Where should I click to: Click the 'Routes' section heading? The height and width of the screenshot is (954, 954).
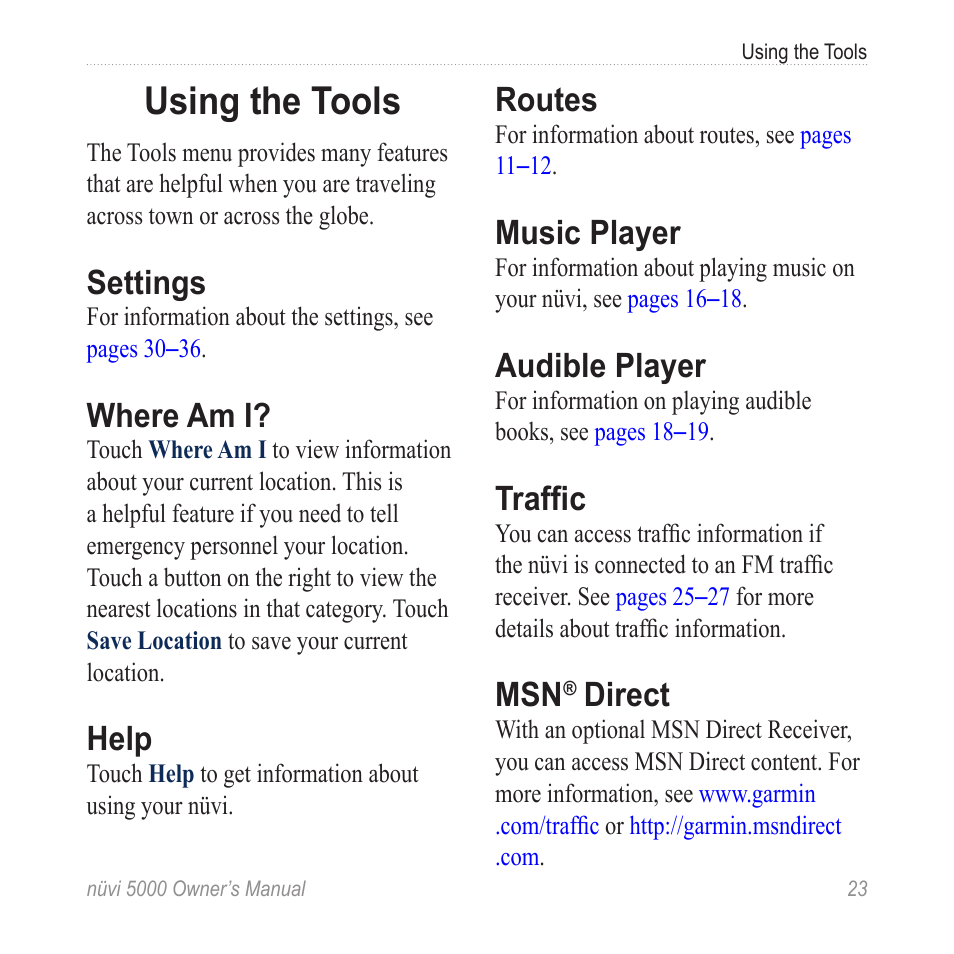[546, 100]
